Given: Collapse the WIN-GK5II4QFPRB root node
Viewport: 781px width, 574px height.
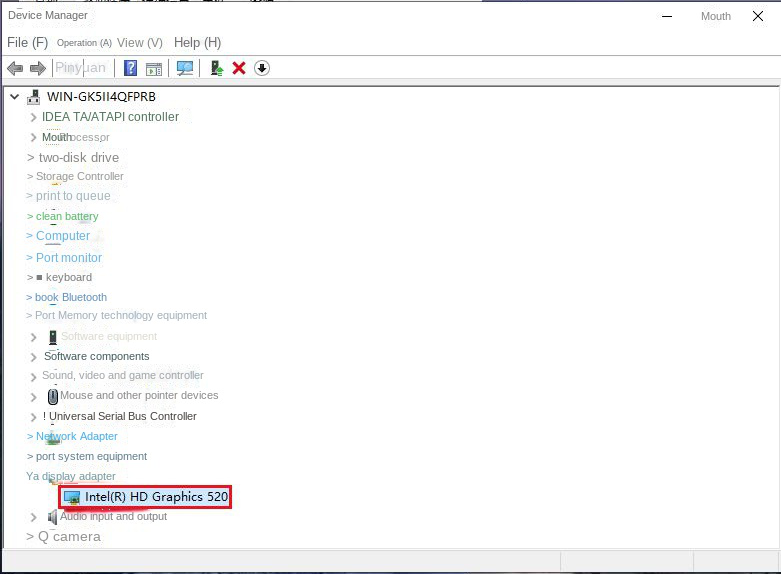Looking at the screenshot, I should [x=15, y=97].
